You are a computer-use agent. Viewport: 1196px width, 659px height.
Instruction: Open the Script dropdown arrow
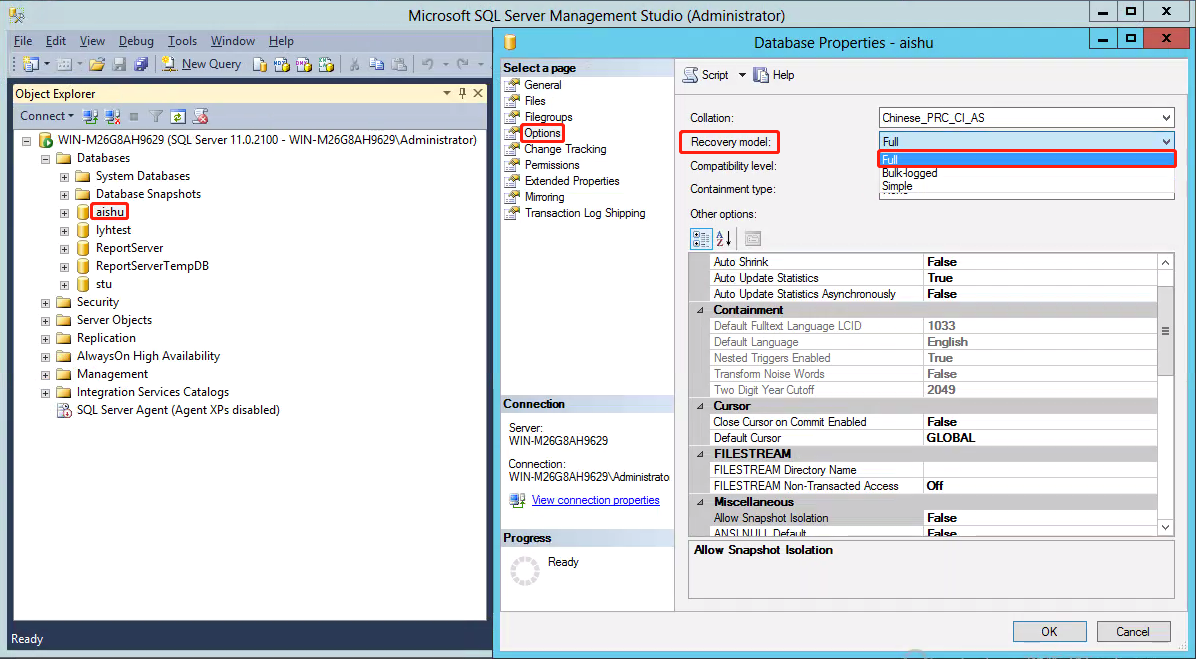coord(742,75)
